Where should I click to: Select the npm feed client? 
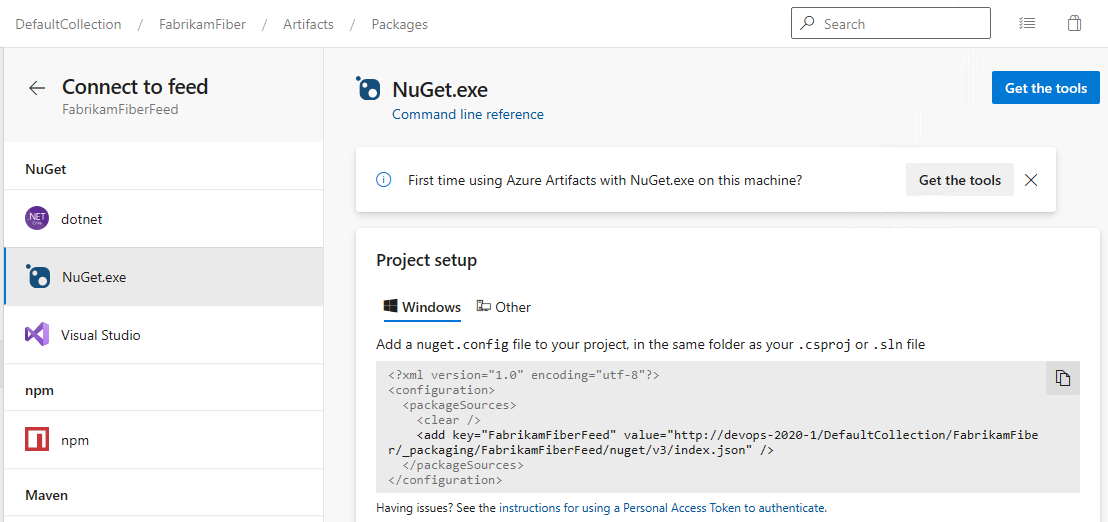[x=75, y=440]
